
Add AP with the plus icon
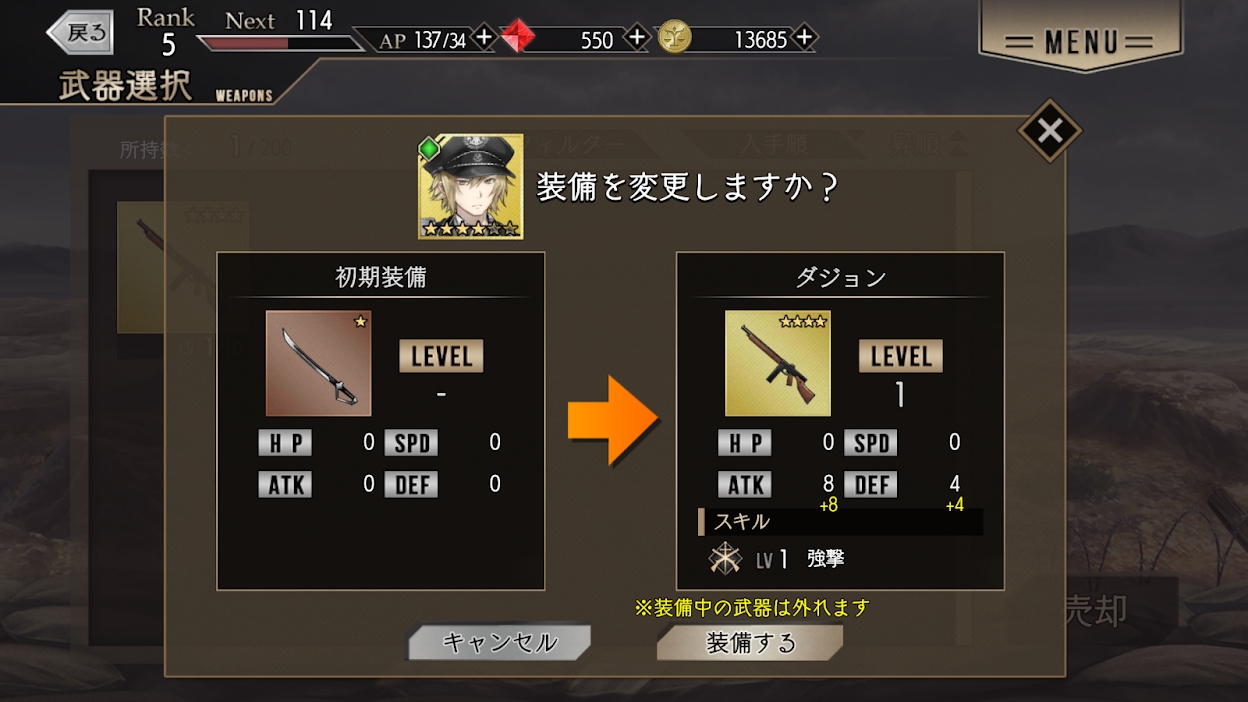483,38
